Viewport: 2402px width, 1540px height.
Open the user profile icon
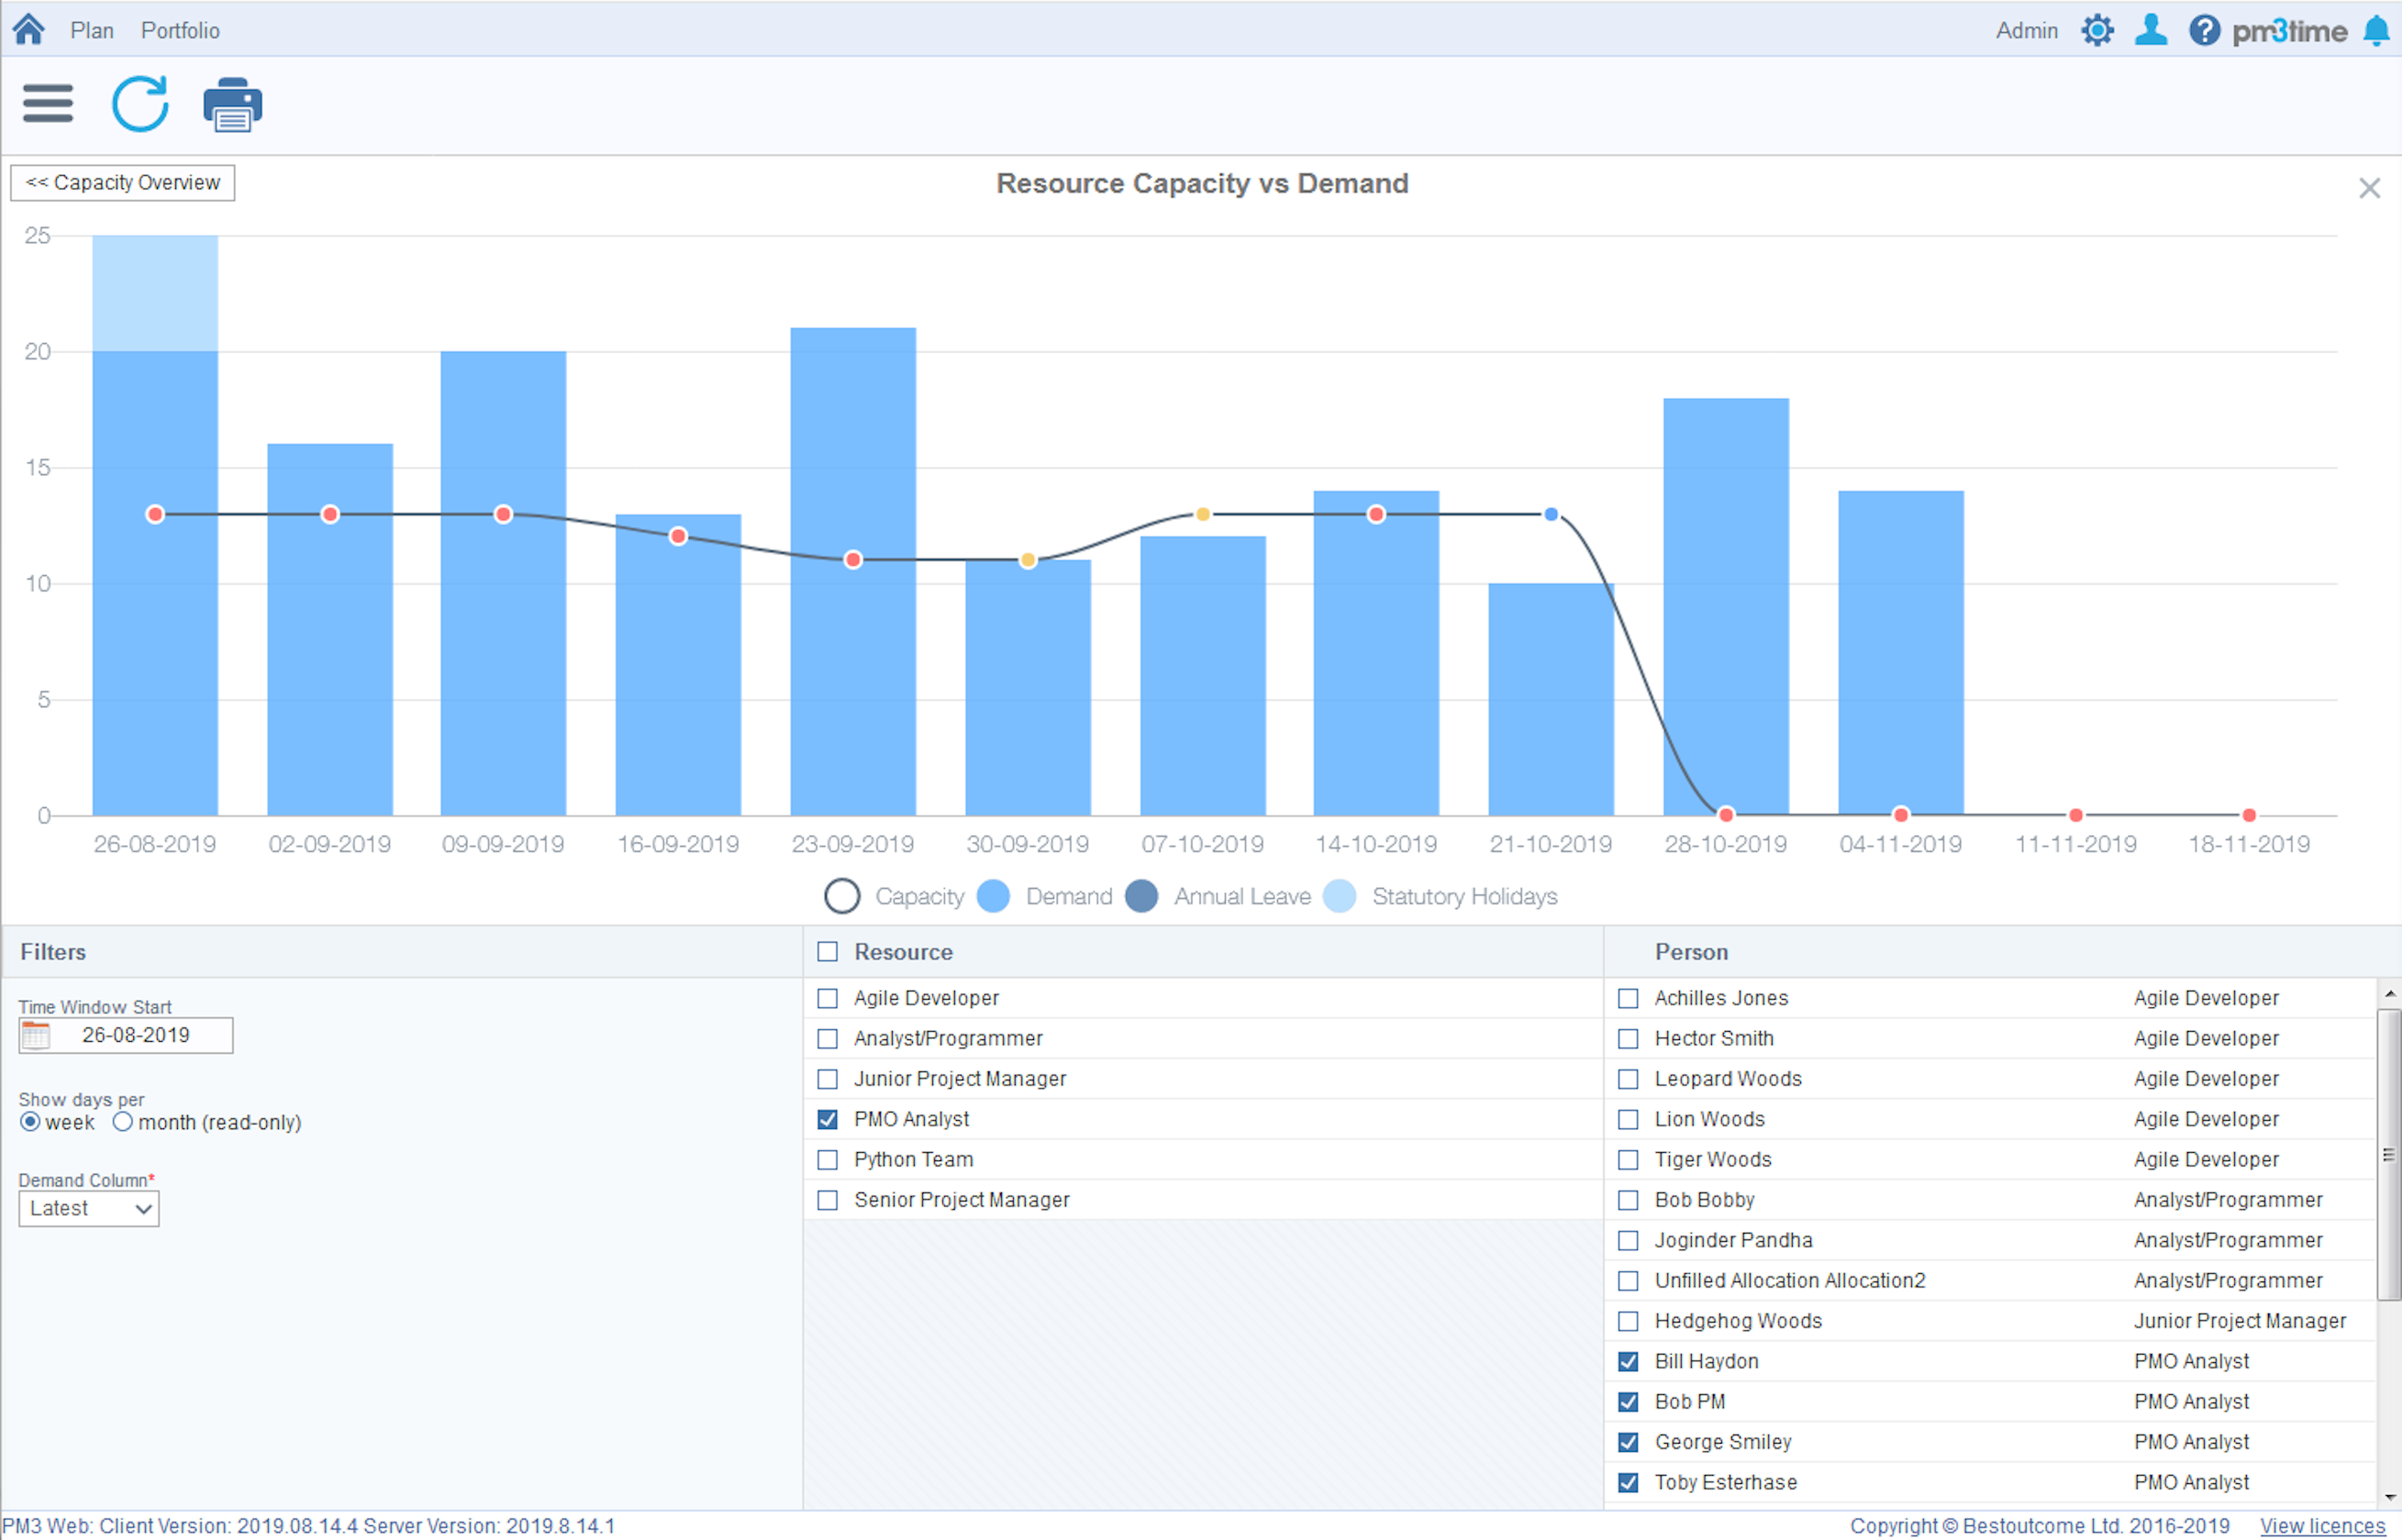[2150, 30]
